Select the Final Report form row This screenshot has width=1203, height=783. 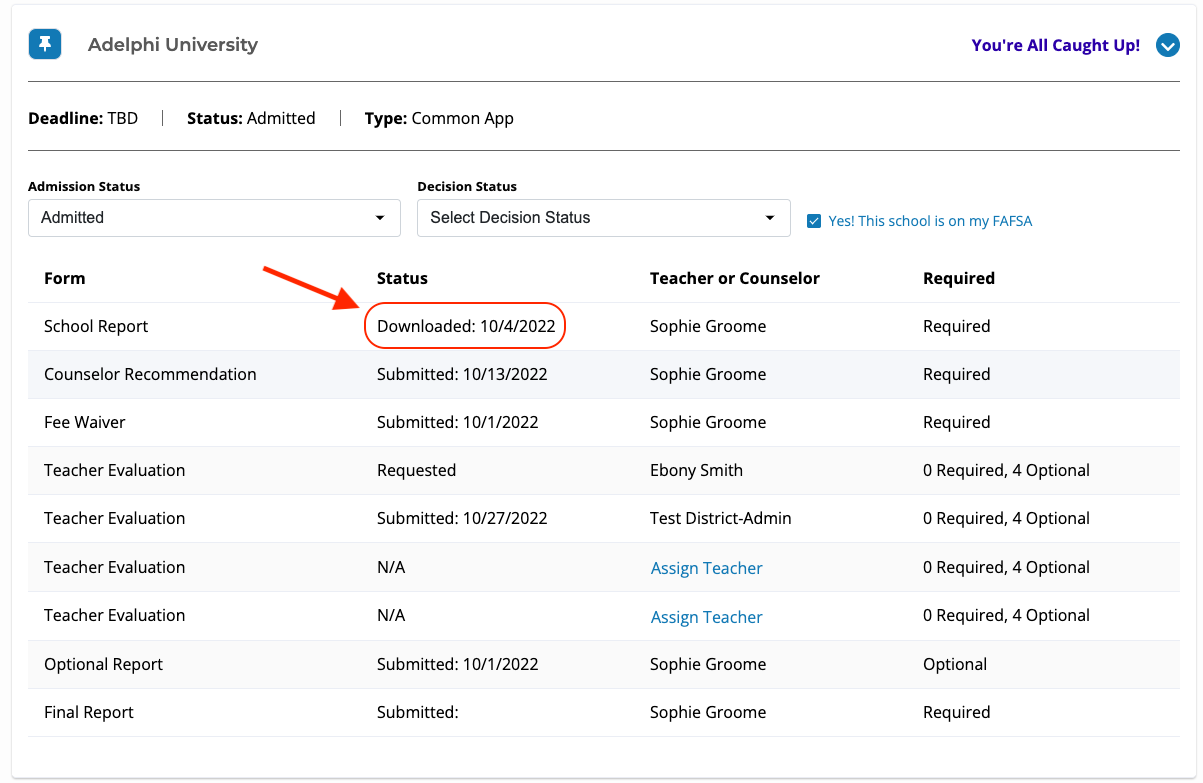(x=89, y=712)
